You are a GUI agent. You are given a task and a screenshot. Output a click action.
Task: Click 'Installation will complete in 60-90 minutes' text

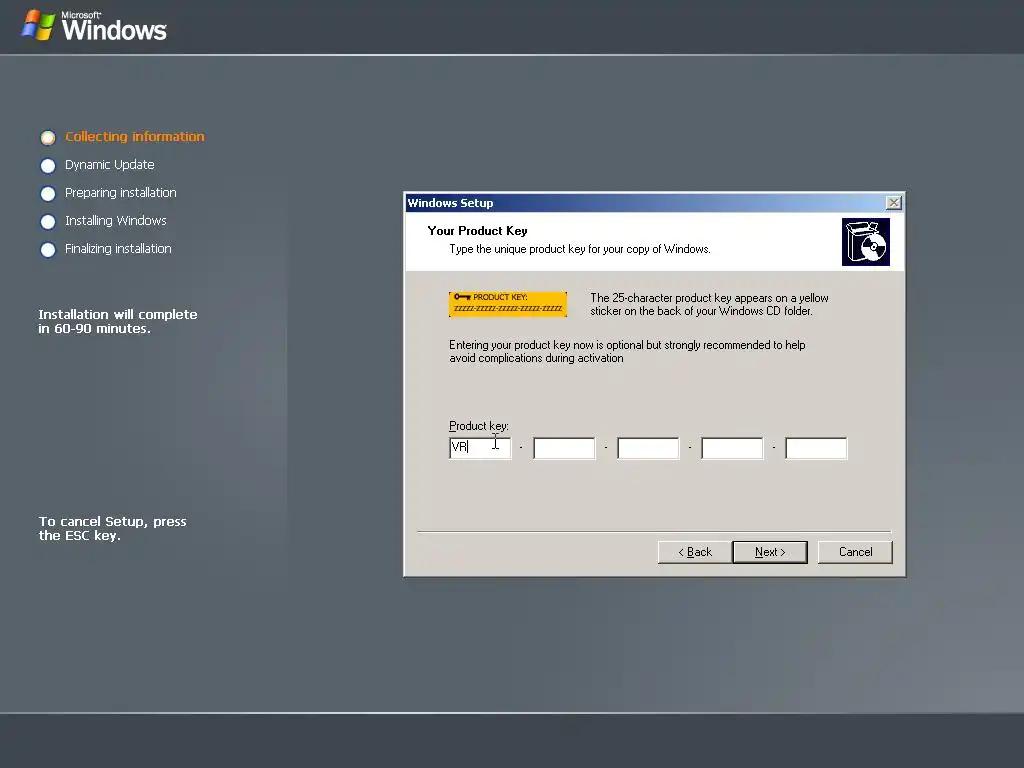tap(118, 321)
